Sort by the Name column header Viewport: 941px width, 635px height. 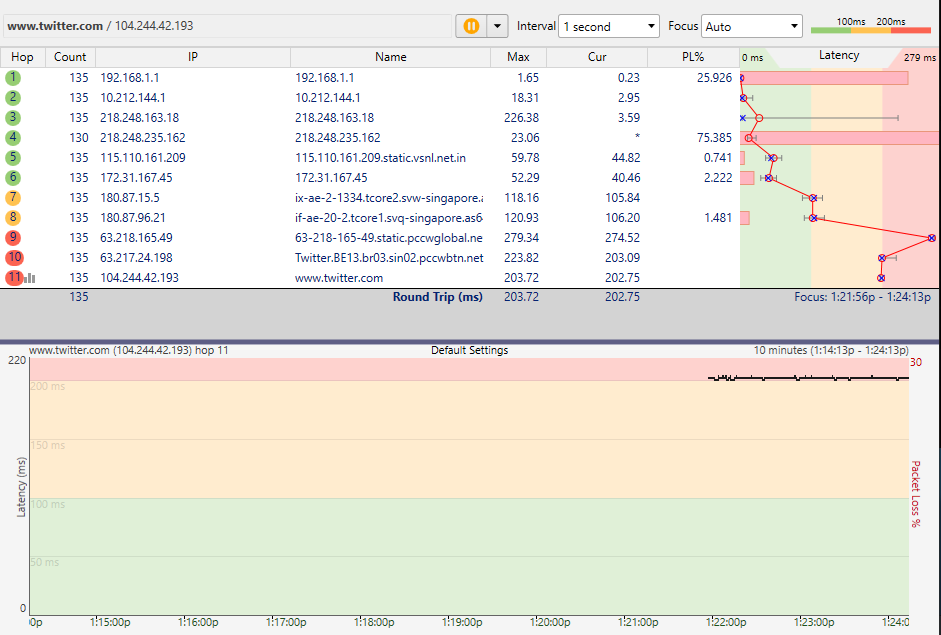point(391,57)
